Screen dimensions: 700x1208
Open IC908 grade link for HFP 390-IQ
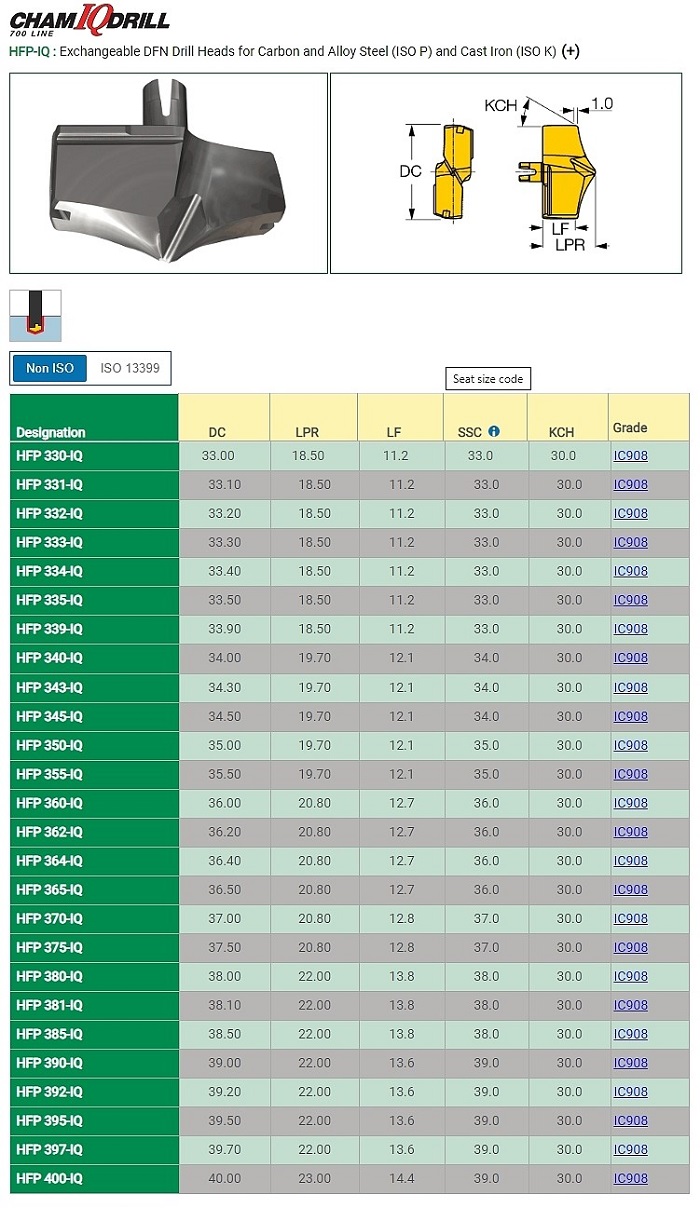(631, 1063)
